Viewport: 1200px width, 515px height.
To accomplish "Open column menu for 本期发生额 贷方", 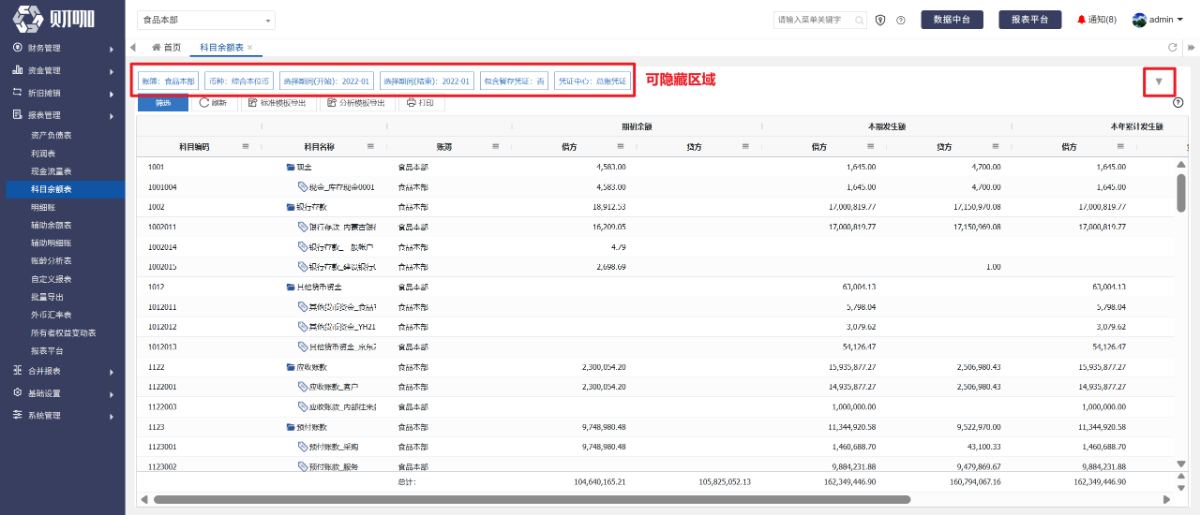I will (x=996, y=146).
